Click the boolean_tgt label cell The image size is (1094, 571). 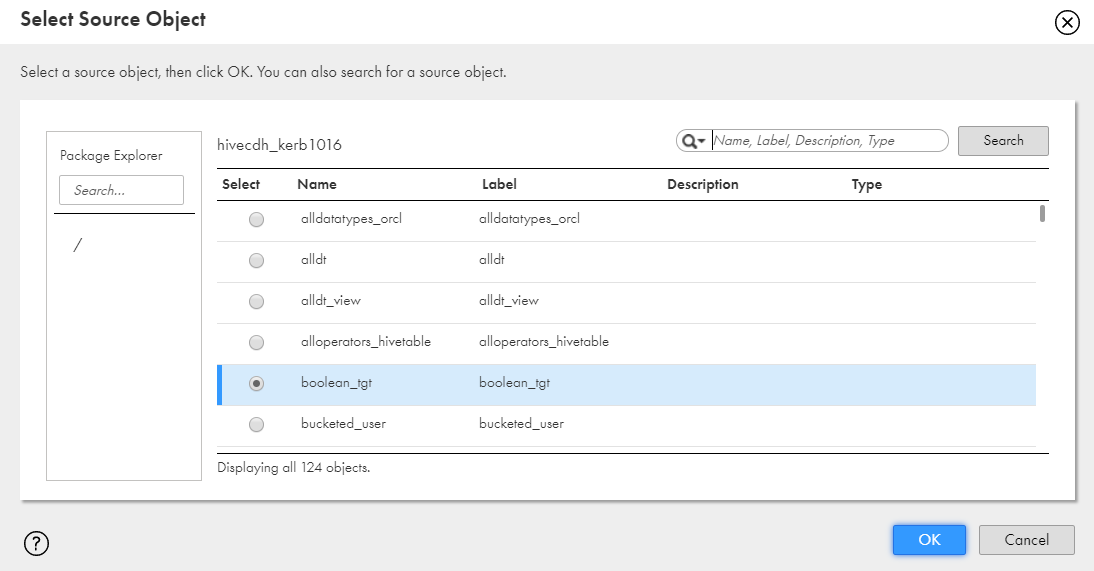coord(514,383)
